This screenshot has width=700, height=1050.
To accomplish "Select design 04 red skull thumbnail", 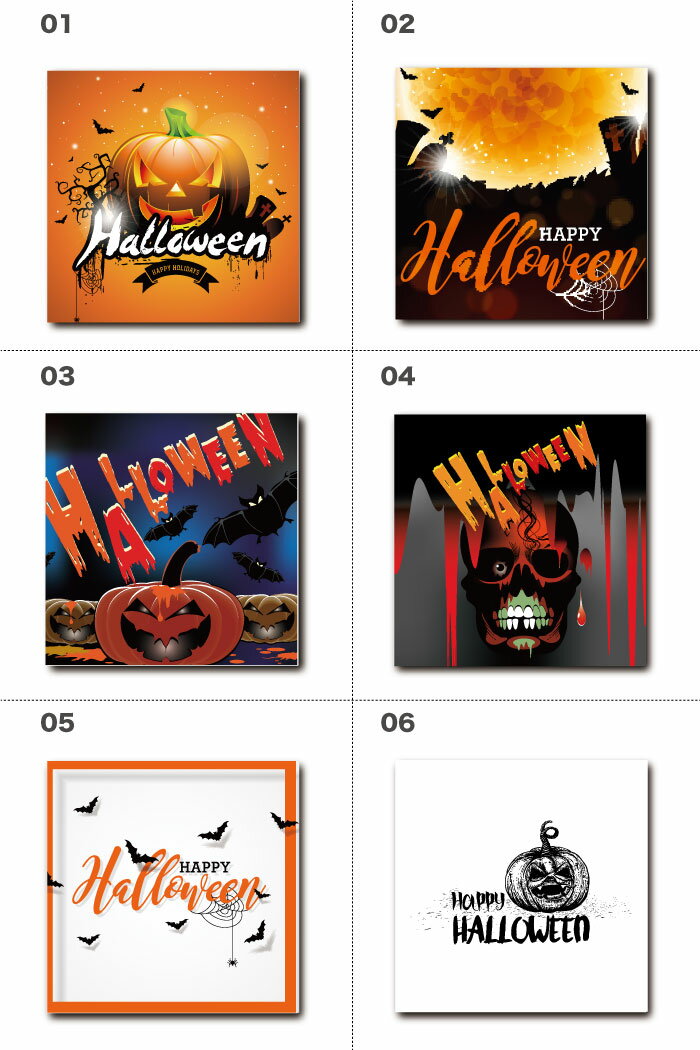I will coord(520,540).
